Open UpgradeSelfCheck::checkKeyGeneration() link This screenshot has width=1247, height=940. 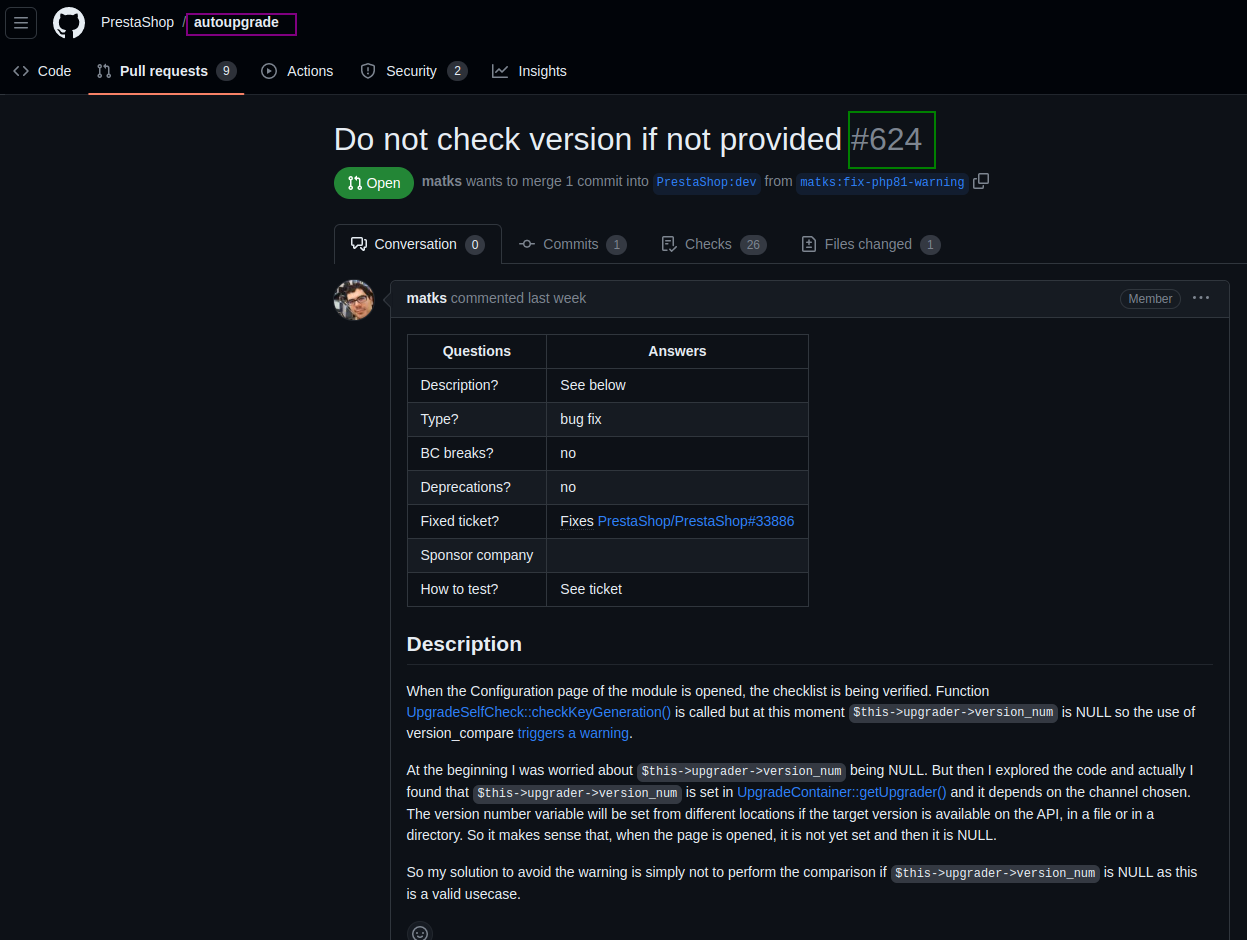[x=539, y=712]
